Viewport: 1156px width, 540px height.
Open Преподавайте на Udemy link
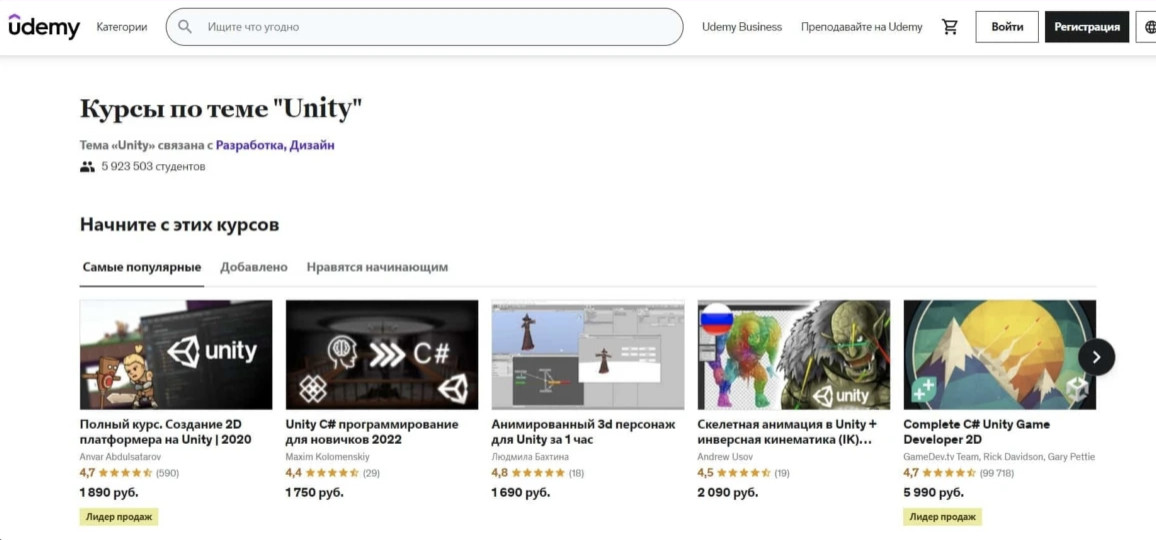pyautogui.click(x=861, y=27)
